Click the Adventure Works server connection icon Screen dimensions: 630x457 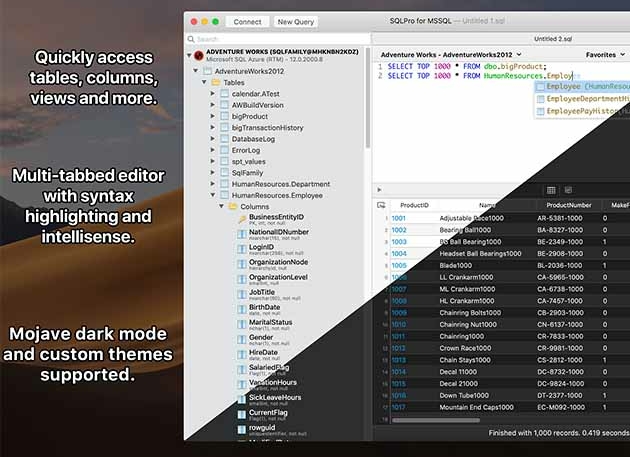click(x=197, y=56)
